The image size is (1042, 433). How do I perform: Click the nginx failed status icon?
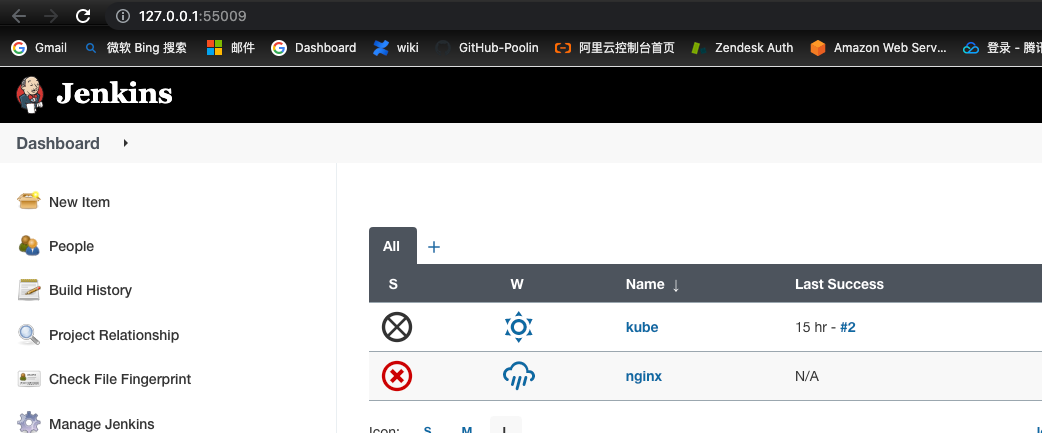(397, 377)
